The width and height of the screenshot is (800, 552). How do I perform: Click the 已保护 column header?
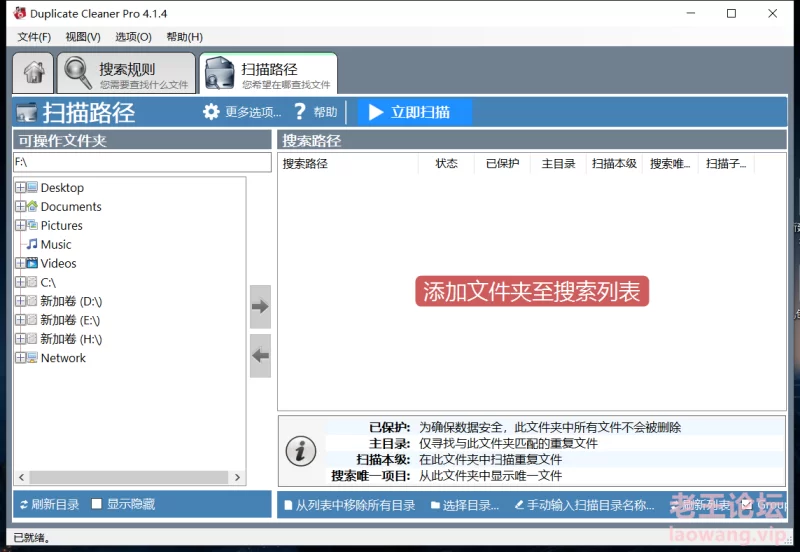pyautogui.click(x=503, y=164)
